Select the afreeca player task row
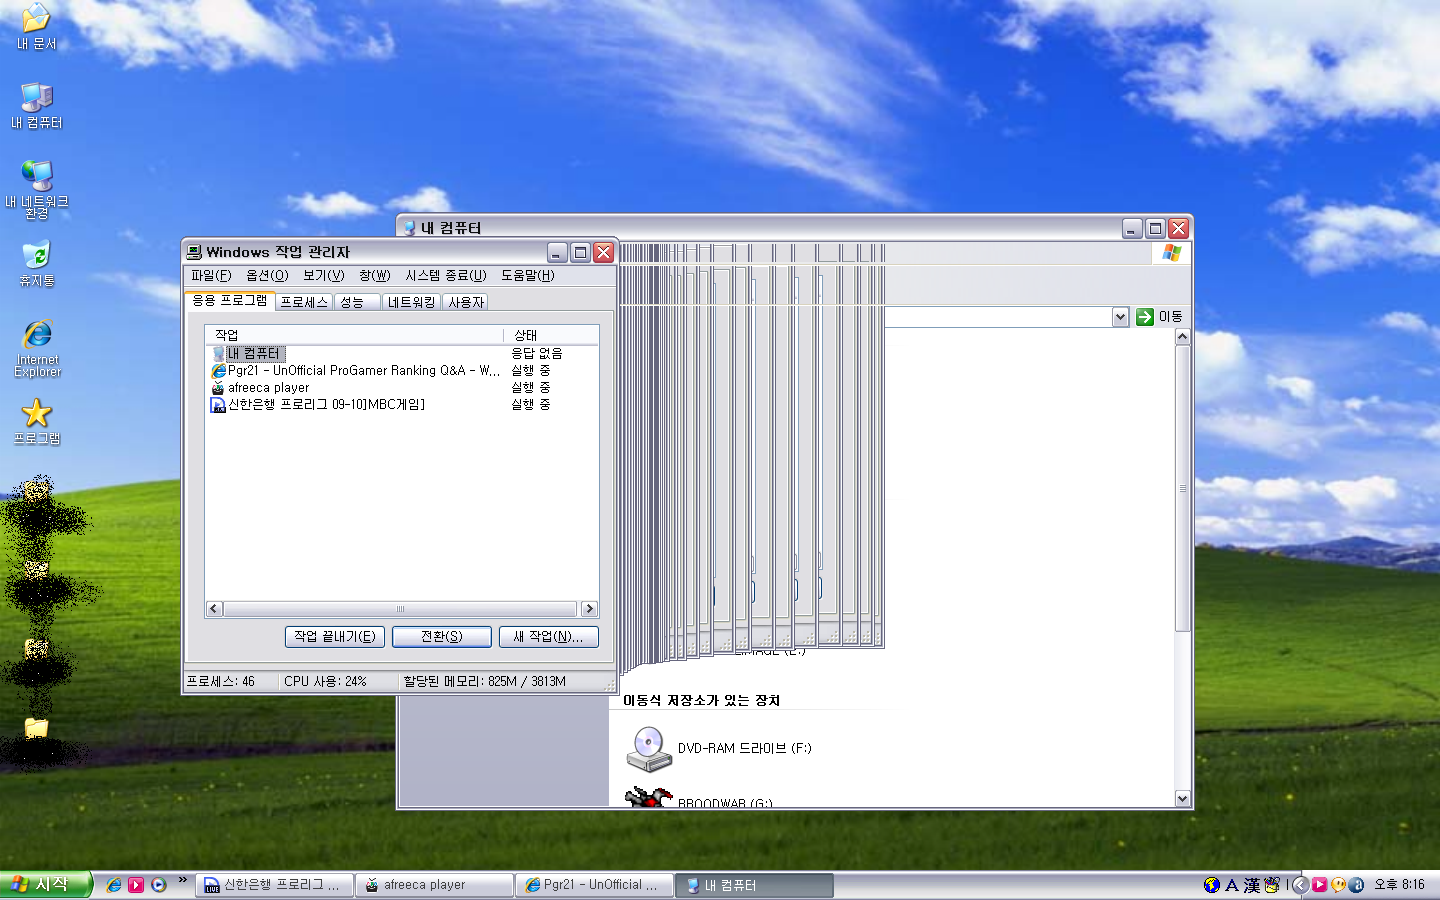This screenshot has height=900, width=1440. click(402, 387)
